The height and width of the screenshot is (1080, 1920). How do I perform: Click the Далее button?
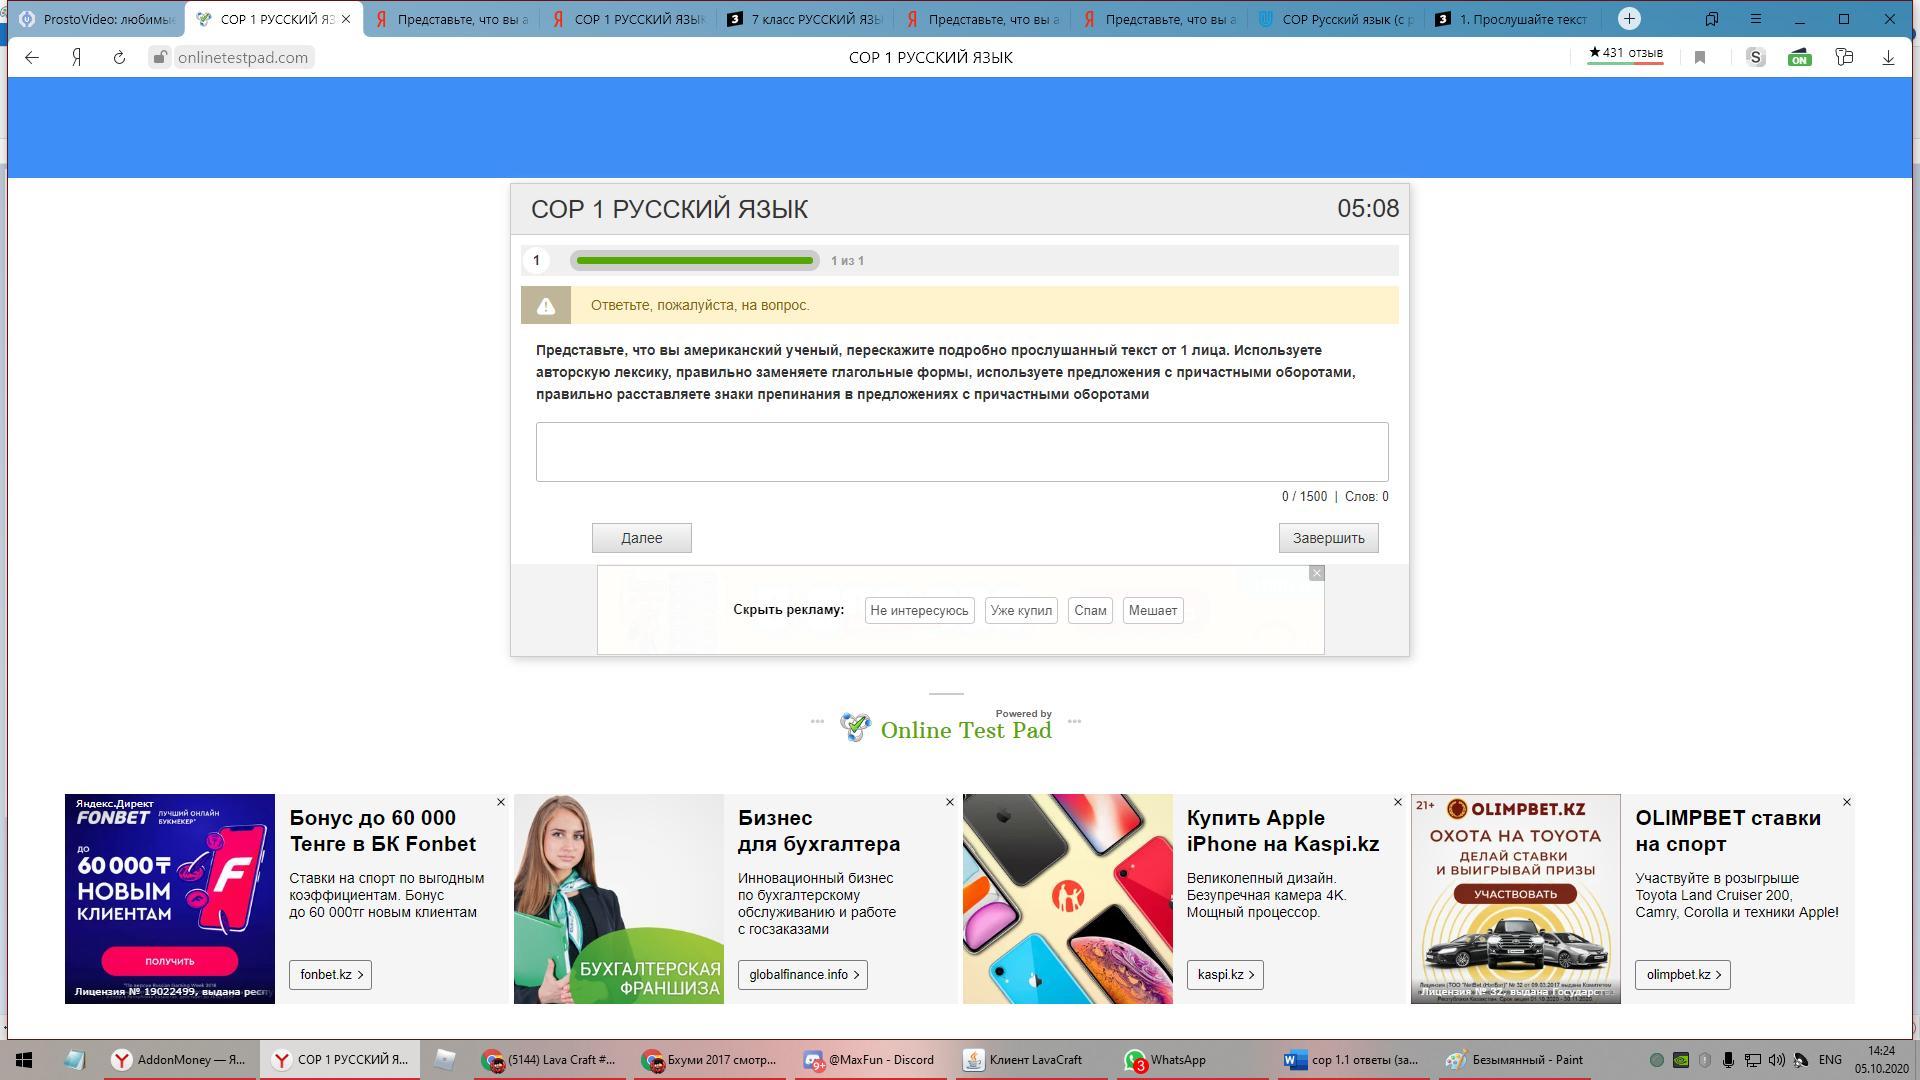(x=641, y=538)
